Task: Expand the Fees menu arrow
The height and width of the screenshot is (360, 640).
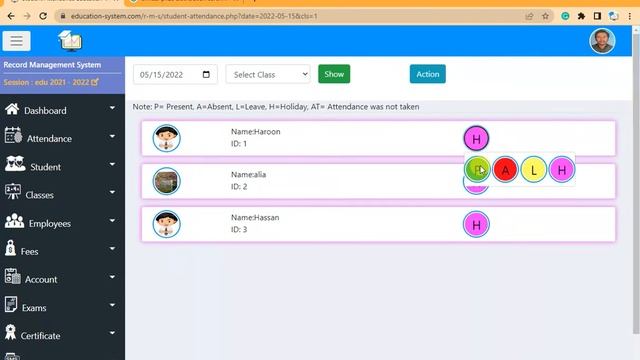Action: tap(112, 249)
